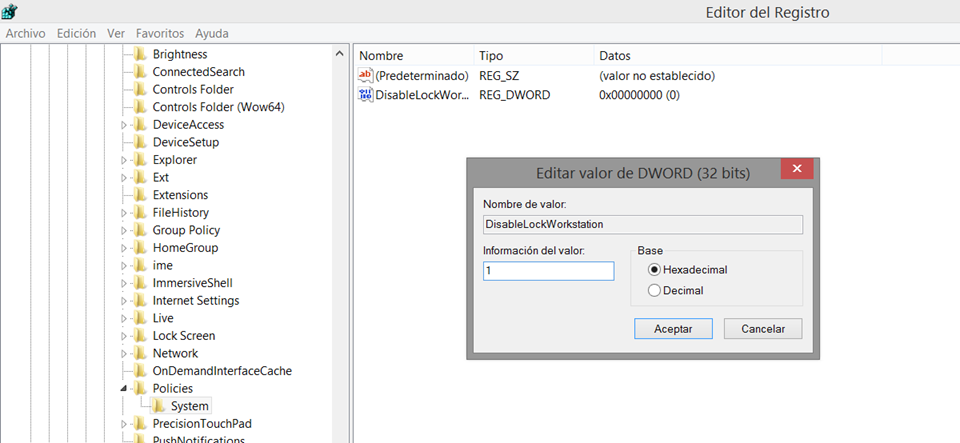Image resolution: width=960 pixels, height=443 pixels.
Task: Click the REG_SZ type cell
Action: [499, 76]
